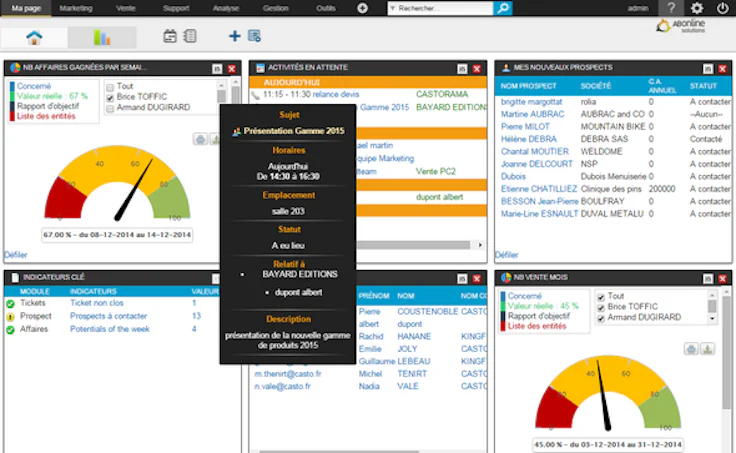Click the admin user name
Image resolution: width=736 pixels, height=453 pixels.
point(637,8)
